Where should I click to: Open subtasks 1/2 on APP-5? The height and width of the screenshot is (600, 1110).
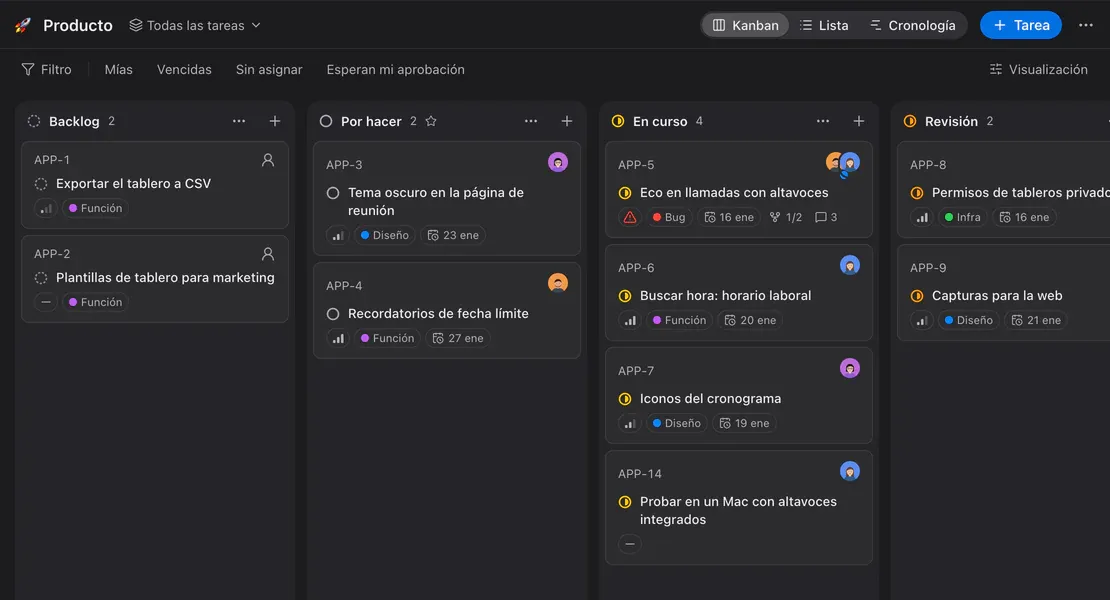[x=786, y=217]
